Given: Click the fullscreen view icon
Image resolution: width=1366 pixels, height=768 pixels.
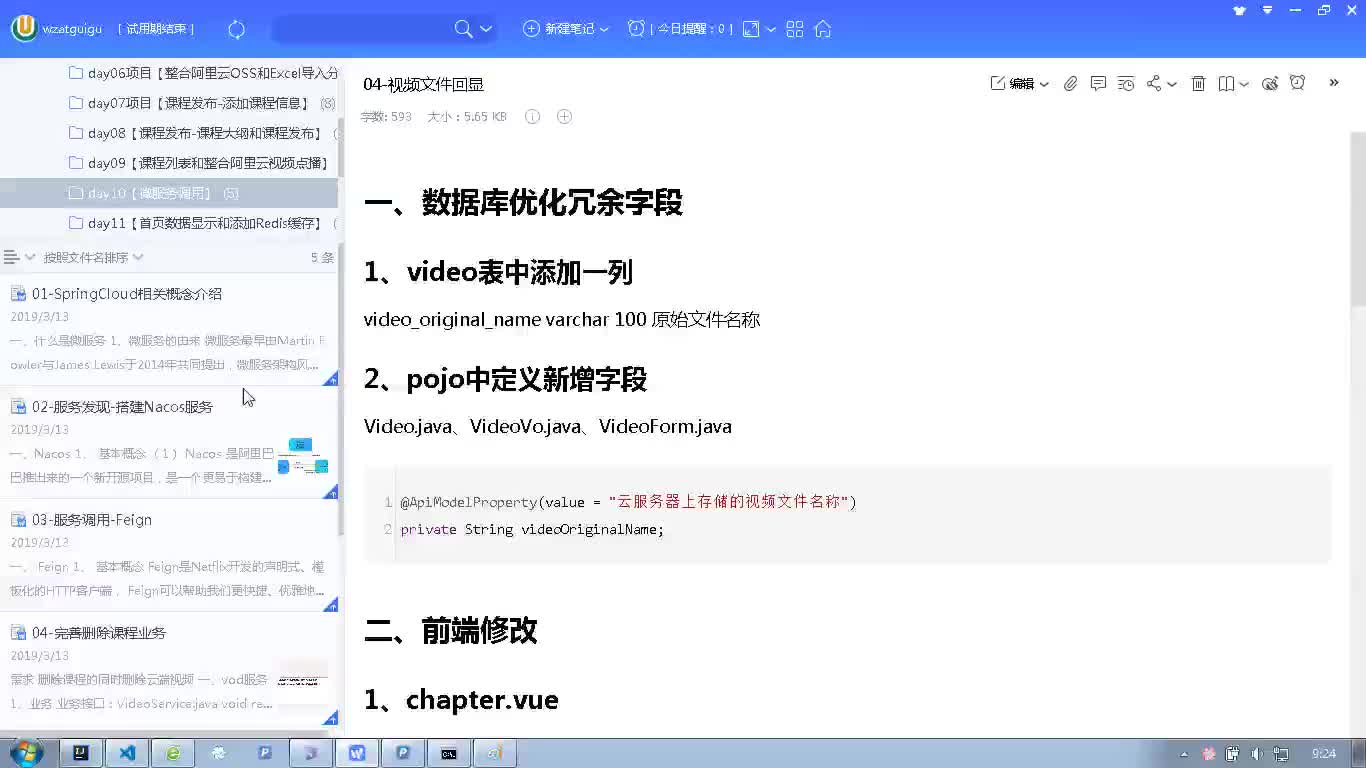Looking at the screenshot, I should point(751,29).
